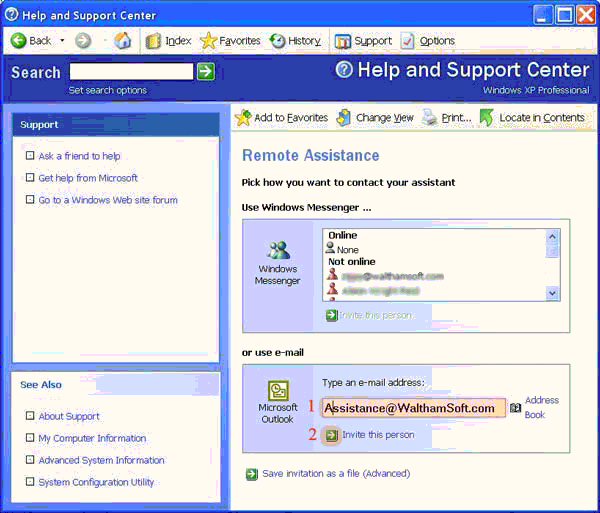The height and width of the screenshot is (513, 600).
Task: Click the e-mail address input field
Action: click(413, 408)
